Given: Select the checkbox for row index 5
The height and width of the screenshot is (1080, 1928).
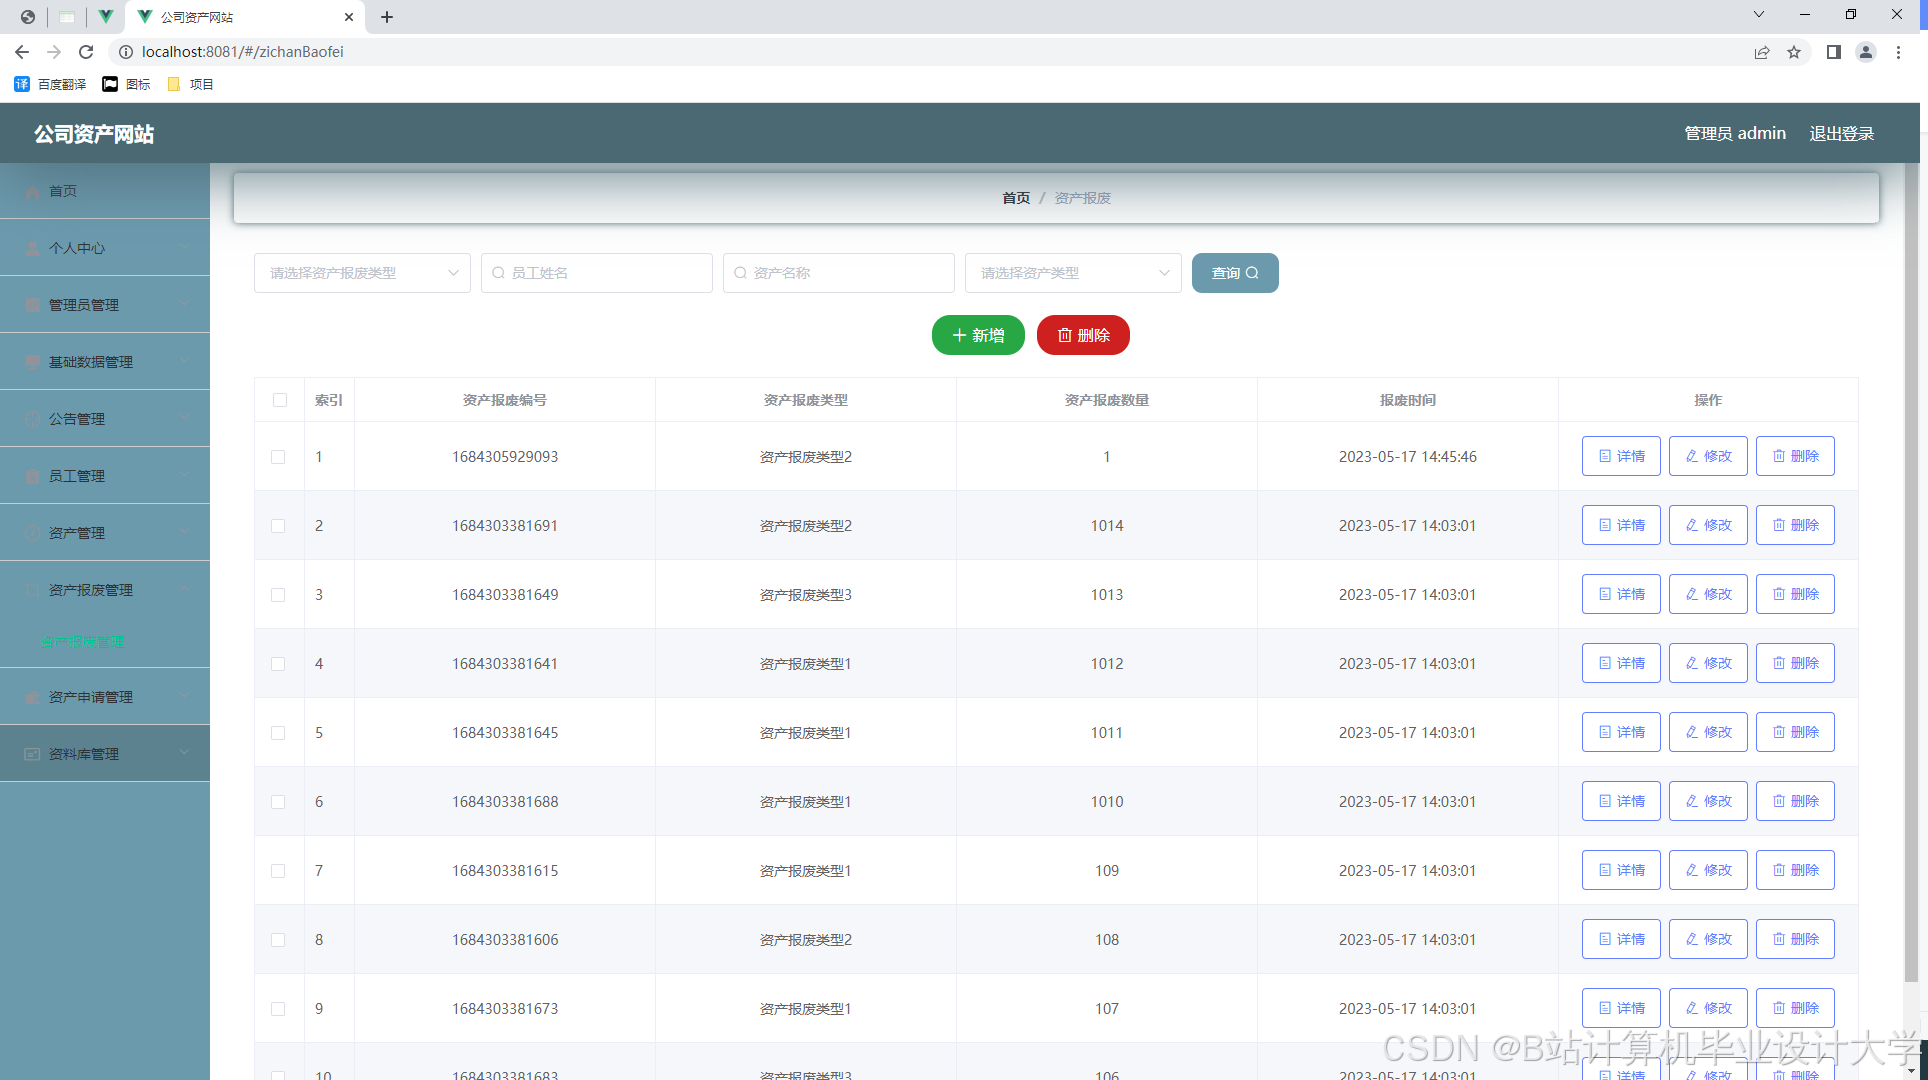Looking at the screenshot, I should pos(278,733).
